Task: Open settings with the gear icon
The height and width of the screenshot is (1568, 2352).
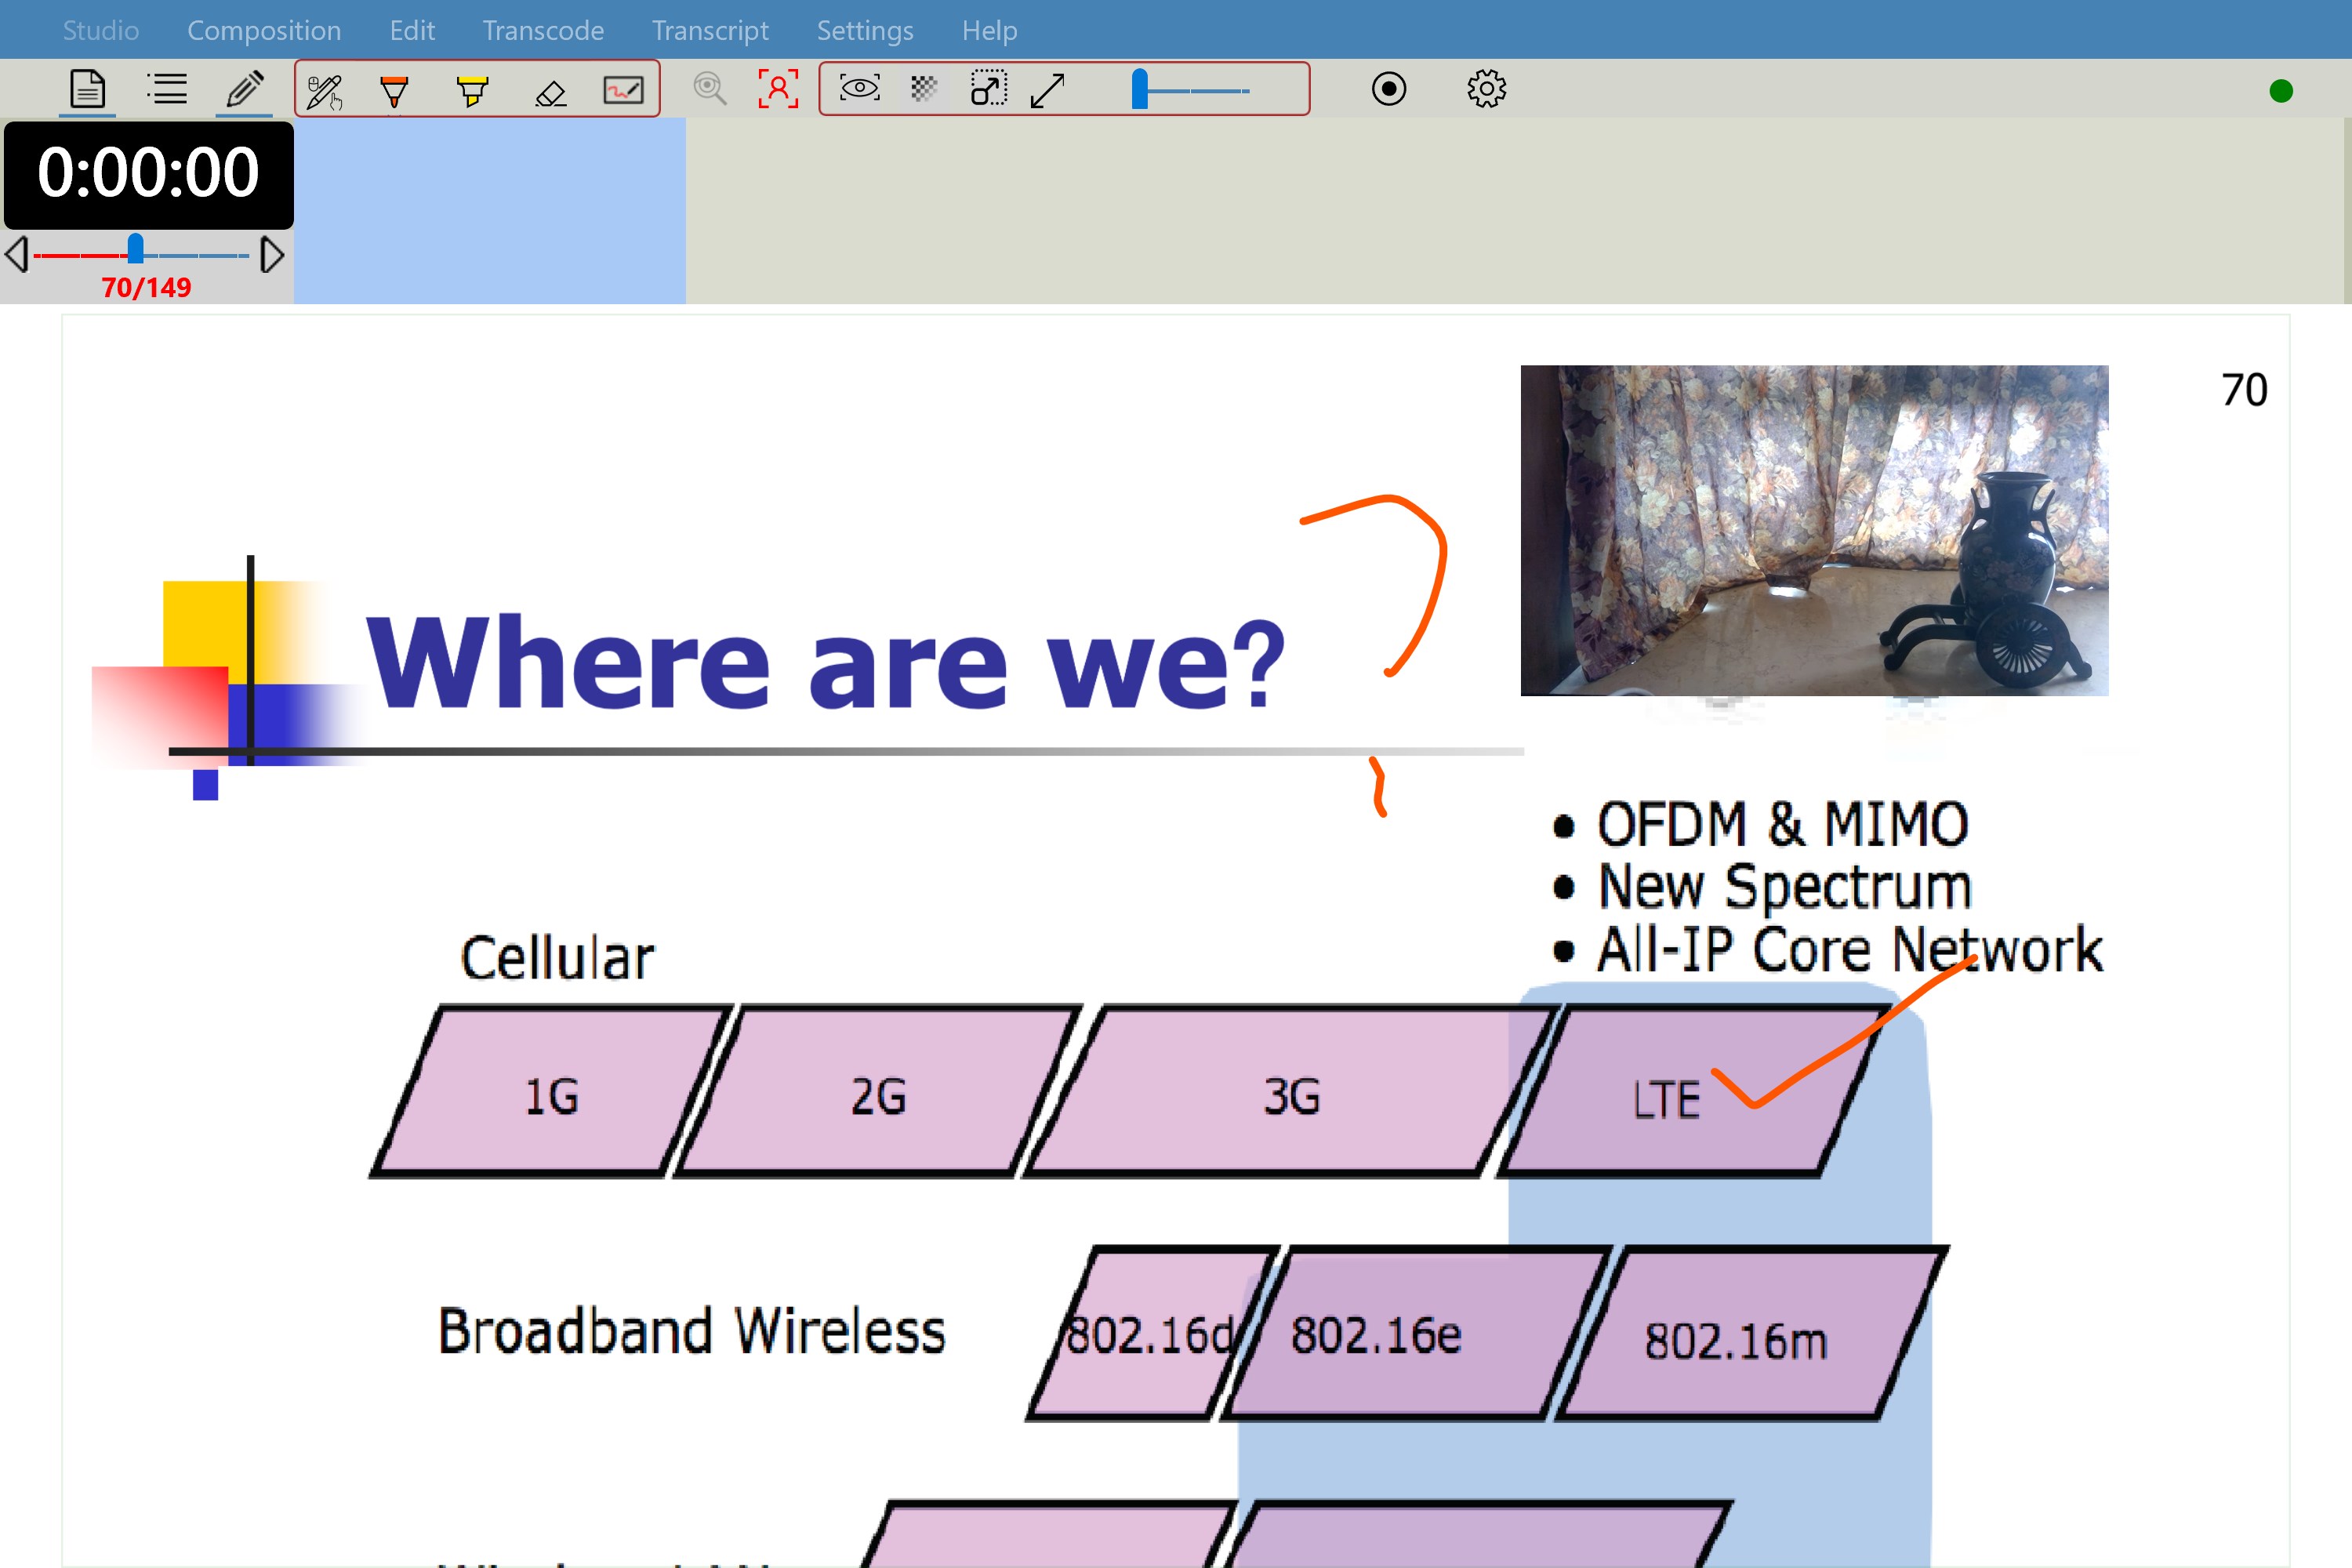Action: [x=1486, y=89]
